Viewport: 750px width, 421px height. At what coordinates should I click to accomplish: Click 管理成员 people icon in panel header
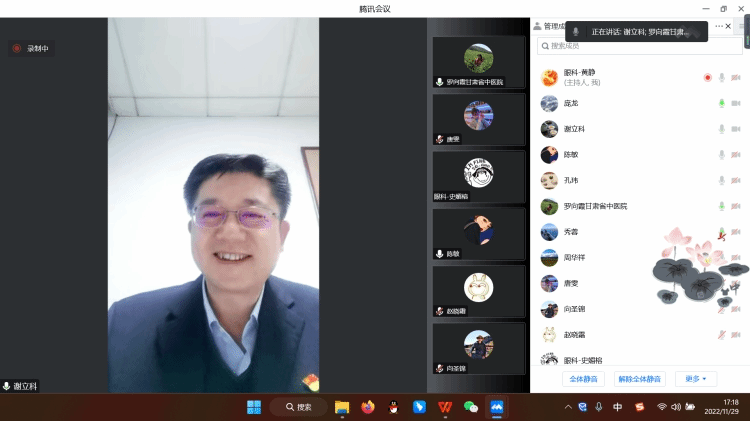(537, 26)
